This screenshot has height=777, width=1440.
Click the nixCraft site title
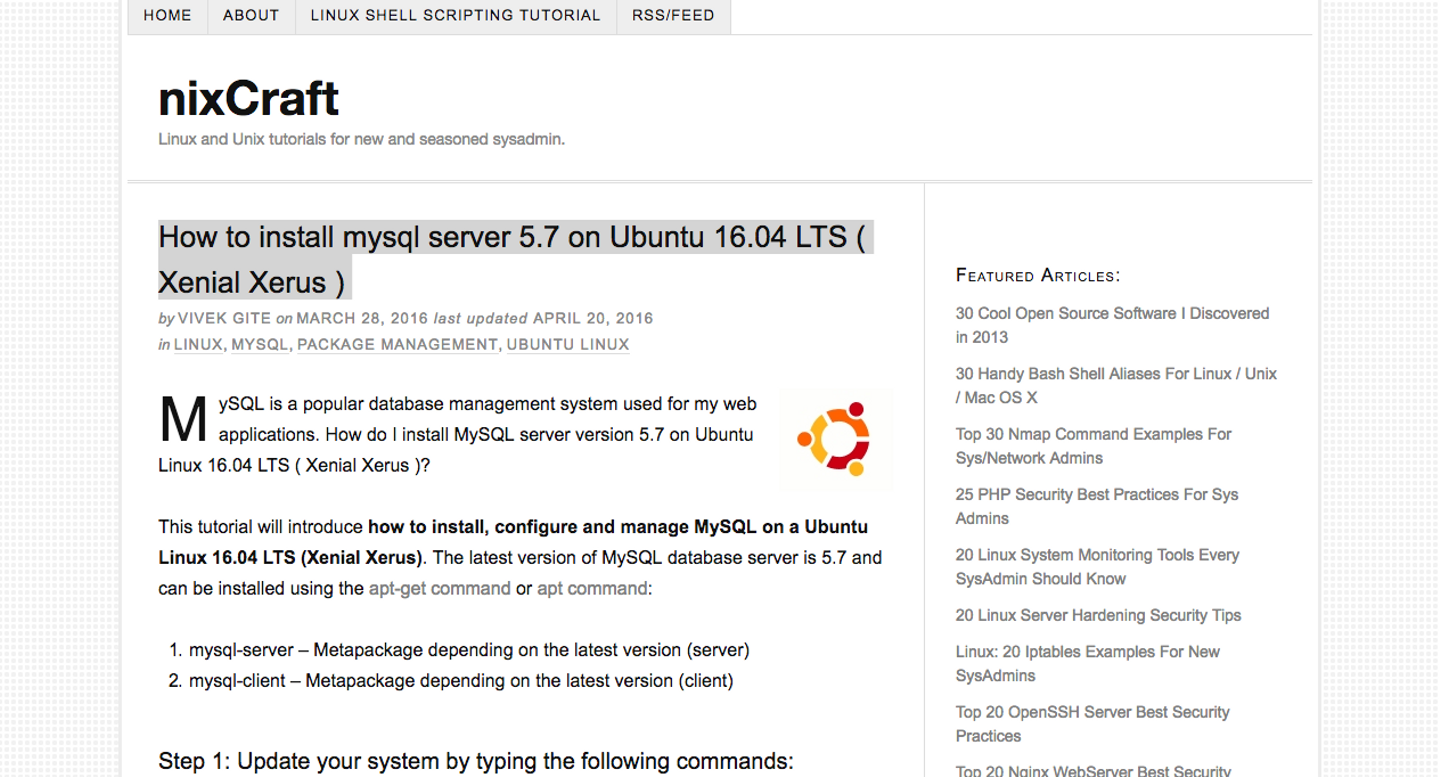click(248, 99)
